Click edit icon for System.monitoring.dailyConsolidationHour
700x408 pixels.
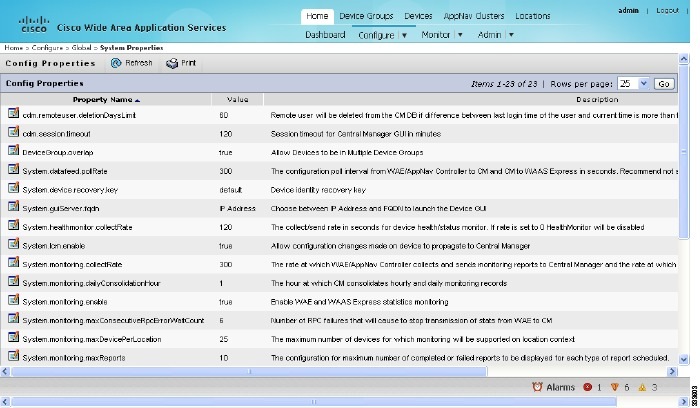(13, 282)
